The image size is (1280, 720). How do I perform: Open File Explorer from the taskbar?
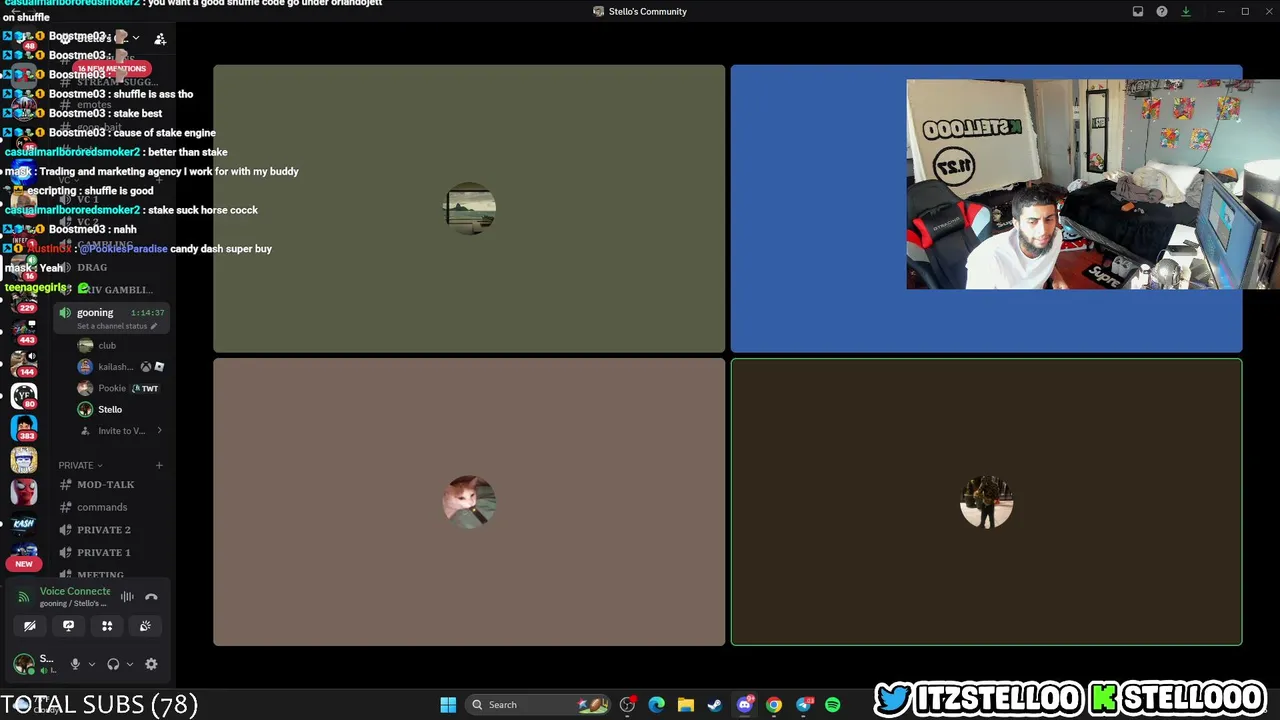click(x=686, y=705)
